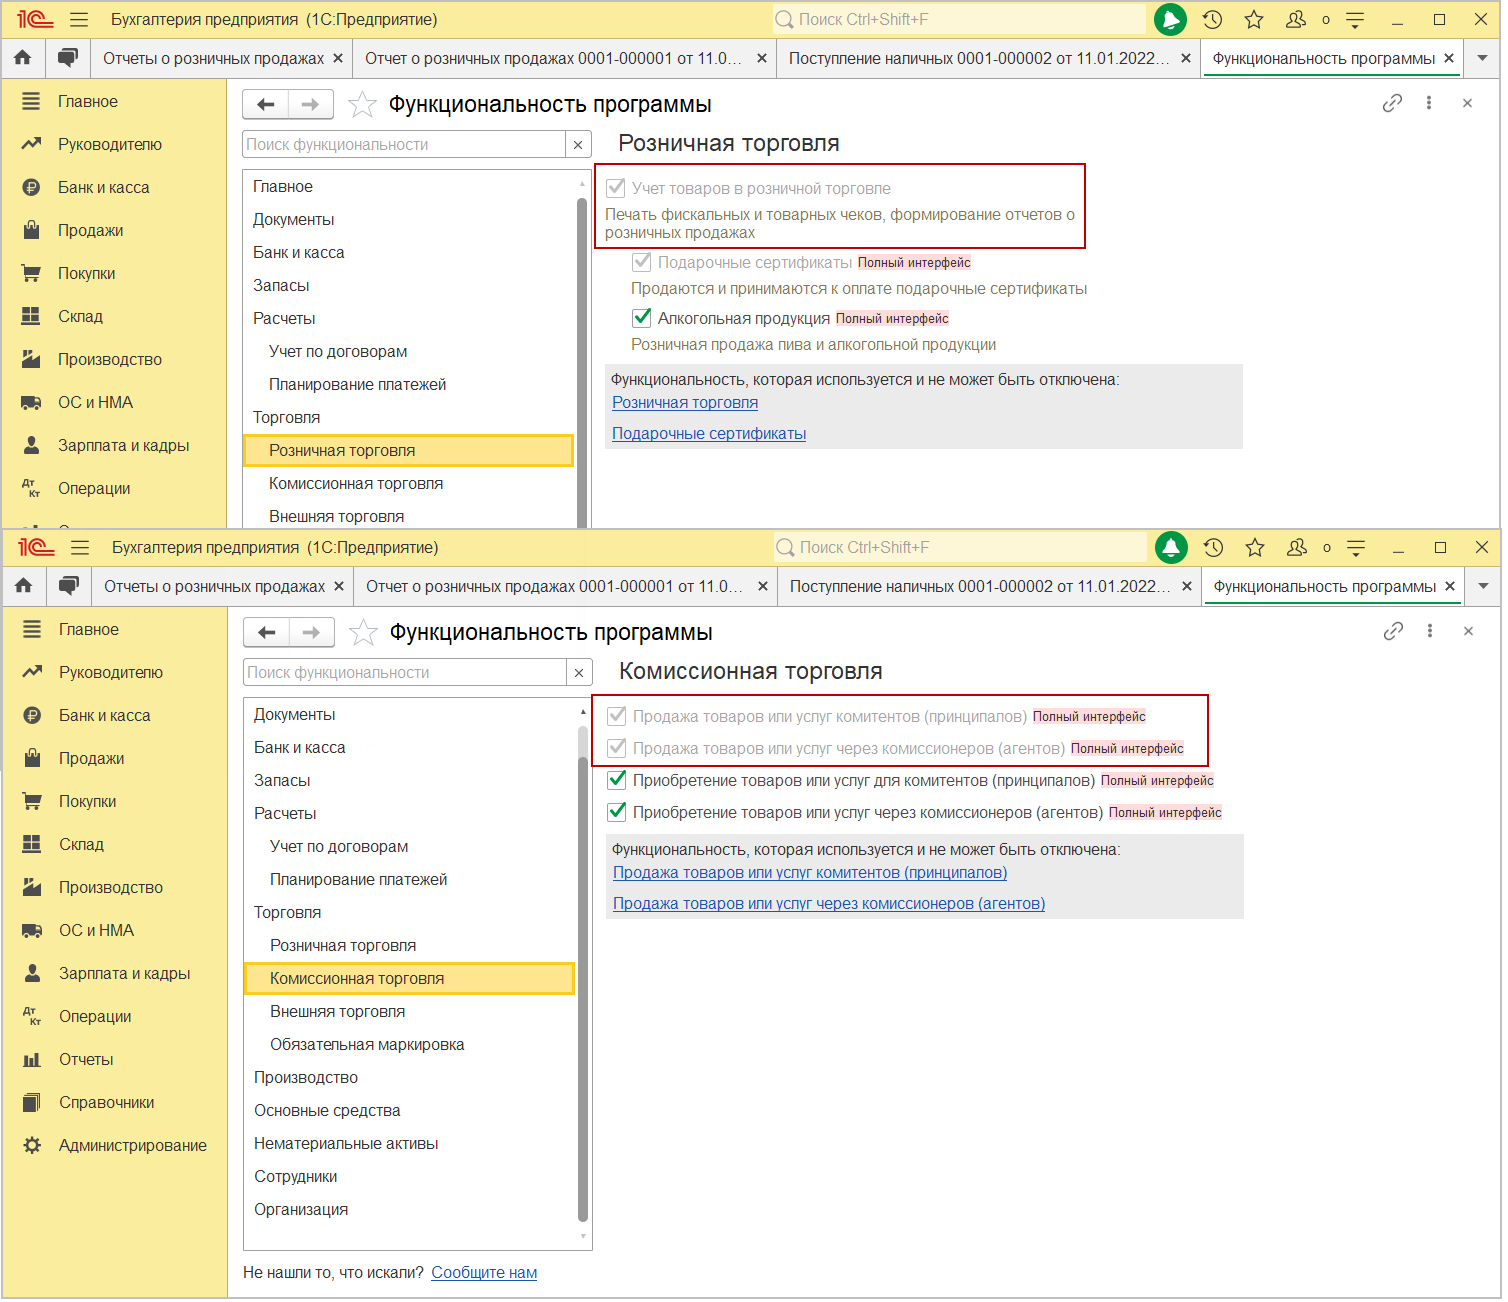Uncheck Приобретение товаров для комитентов checkbox
The image size is (1508, 1302).
coord(617,780)
